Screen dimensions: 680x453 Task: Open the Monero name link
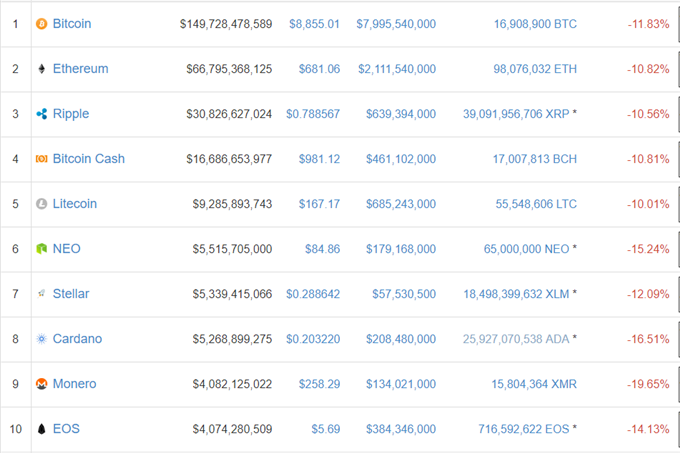(75, 384)
